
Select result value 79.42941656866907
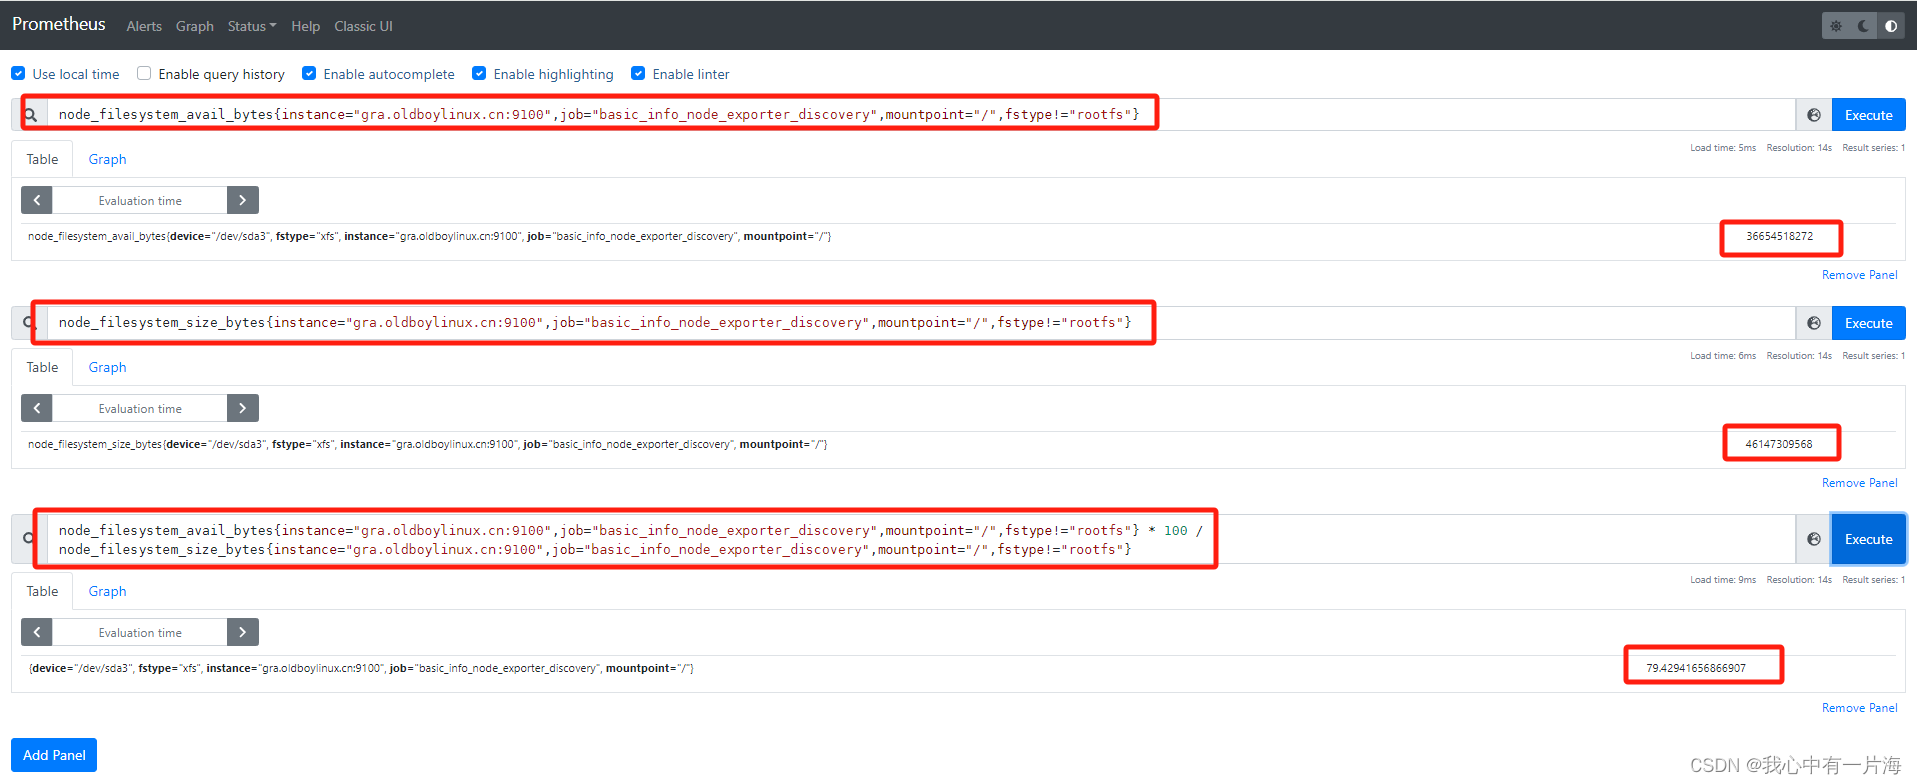point(1696,668)
